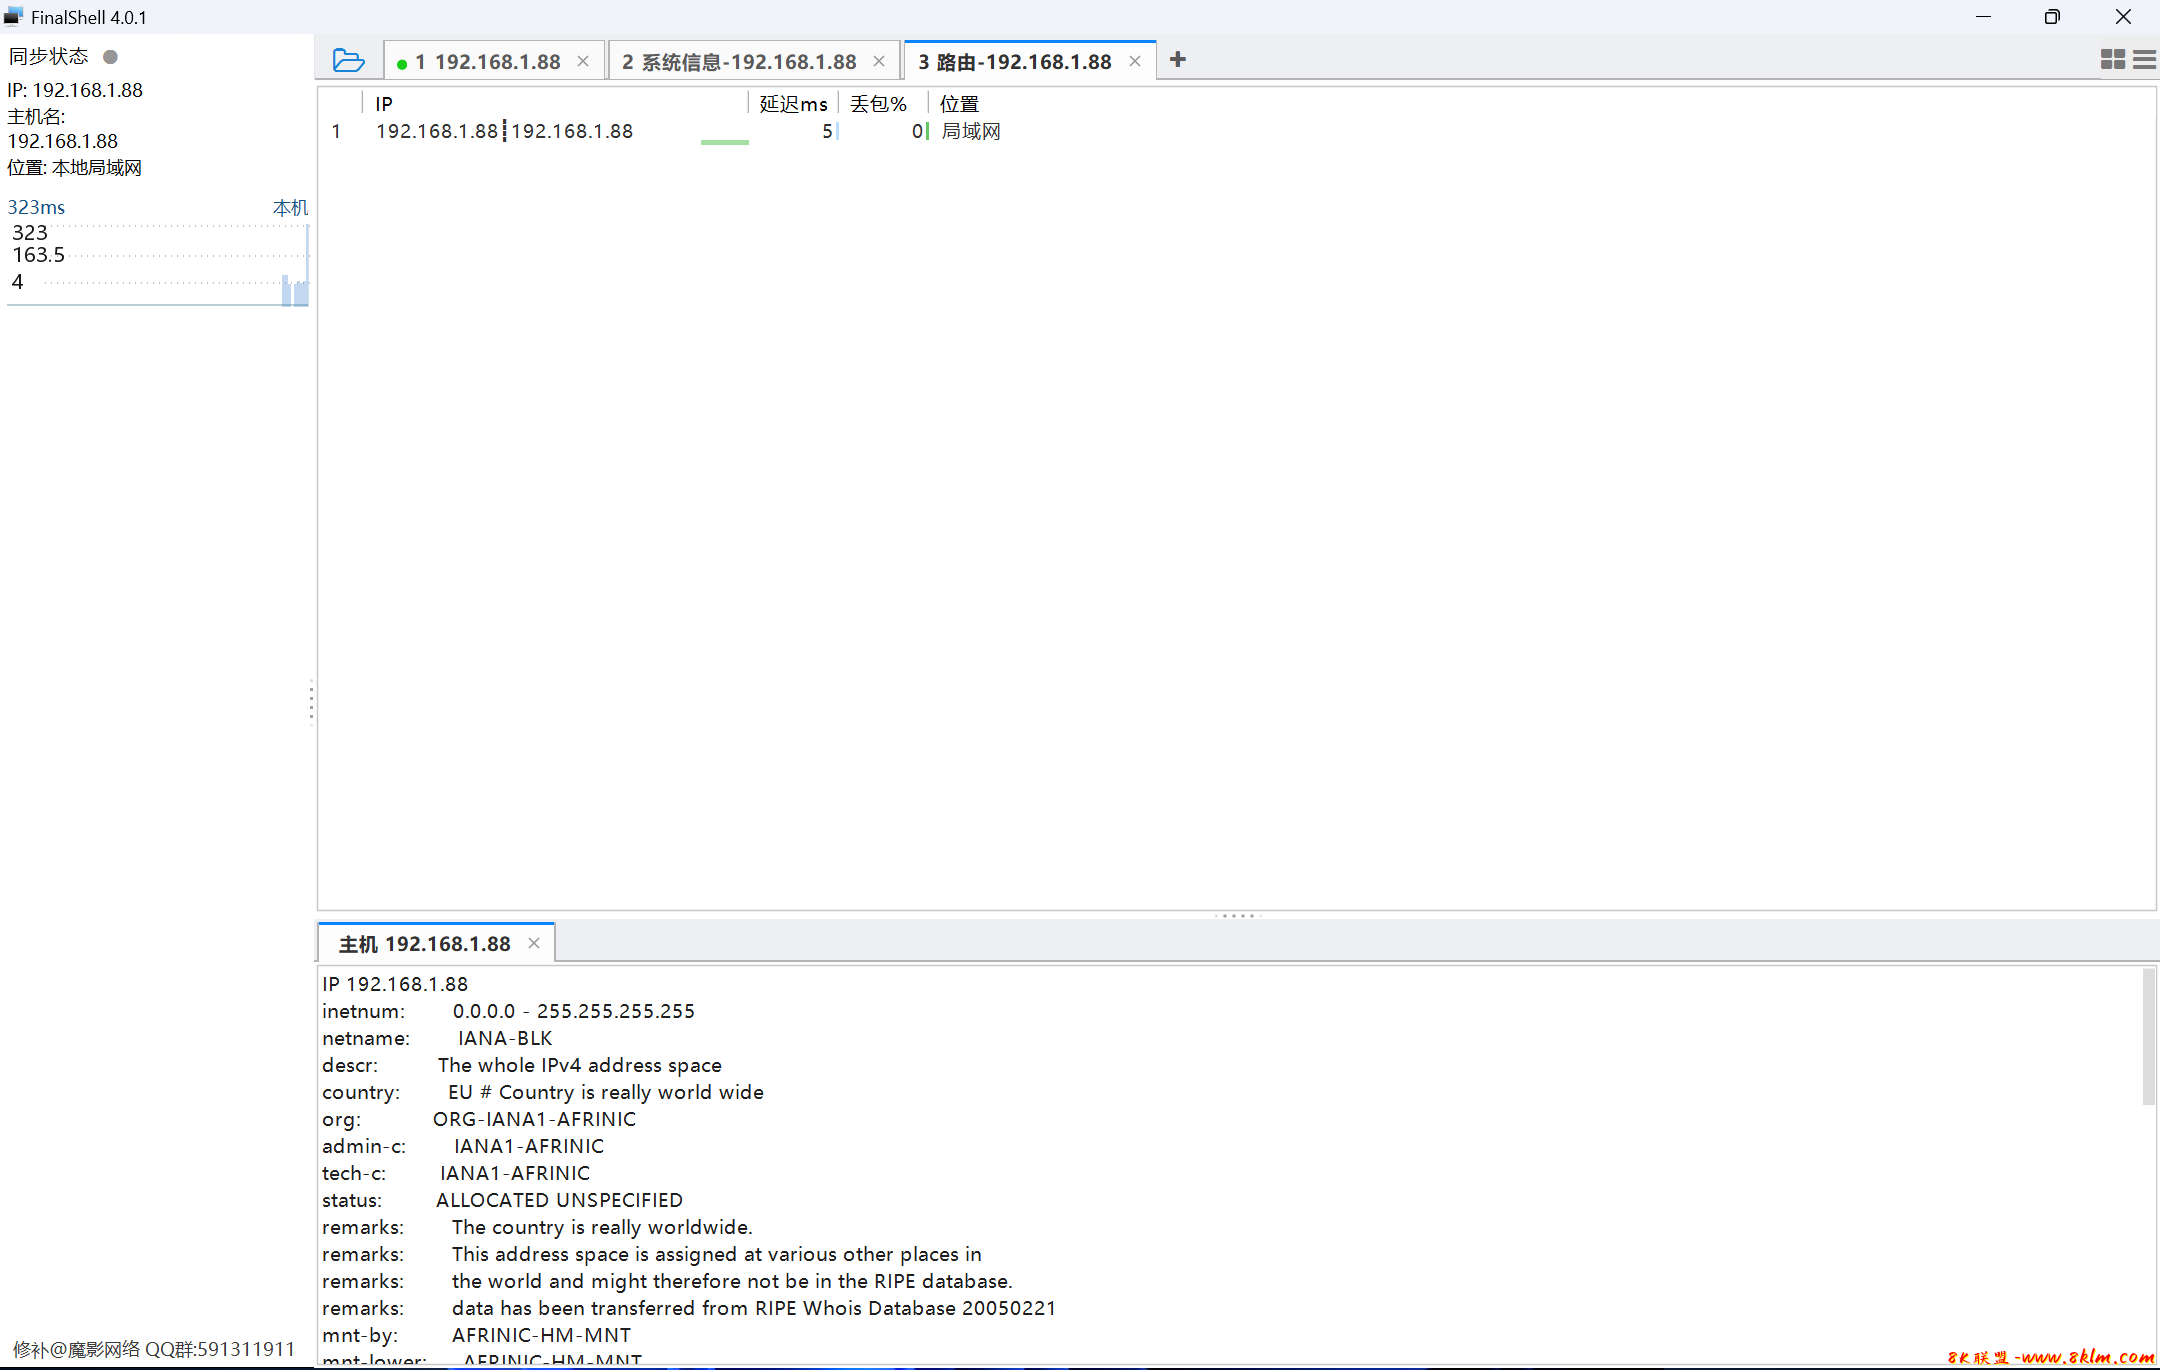This screenshot has width=2160, height=1370.
Task: Click the '323ms' latency label
Action: 36,207
